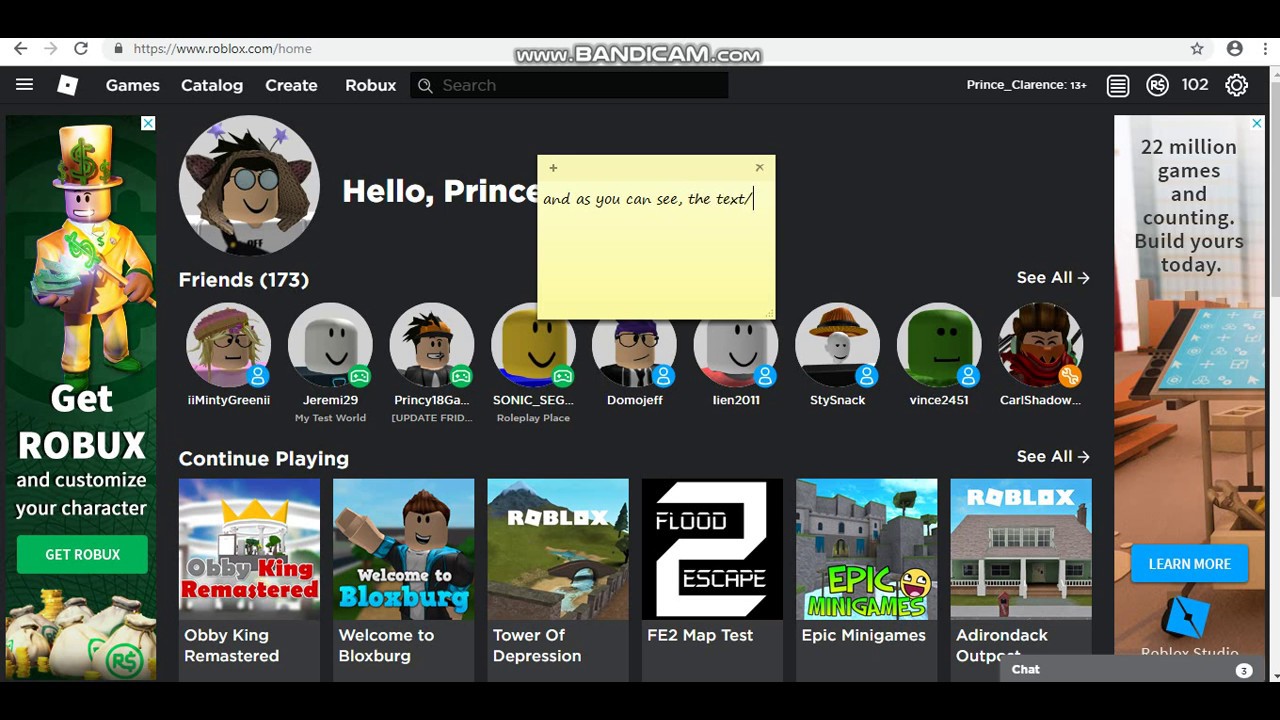Screen dimensions: 1280x720
Task: Open the Create nav item
Action: click(x=291, y=85)
